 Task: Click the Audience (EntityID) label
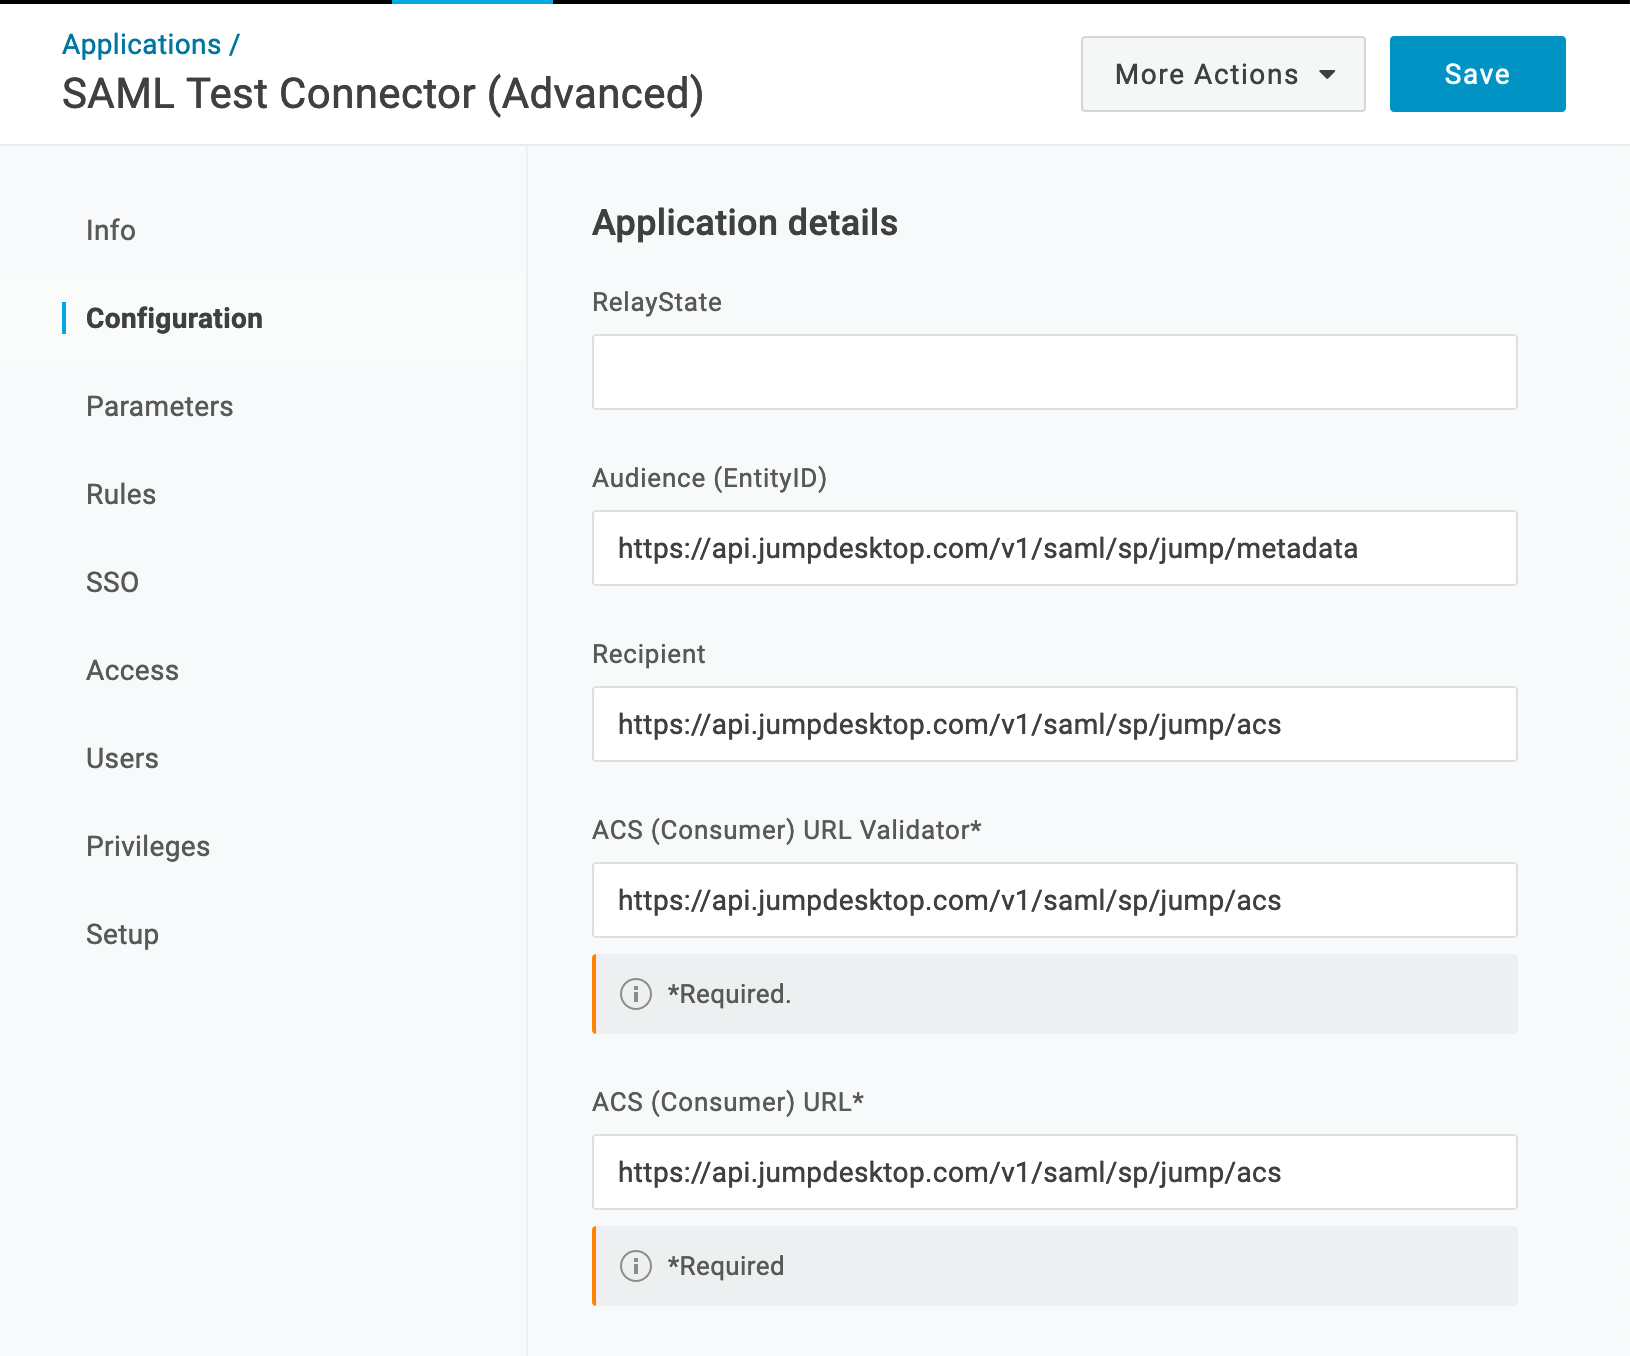(x=710, y=478)
